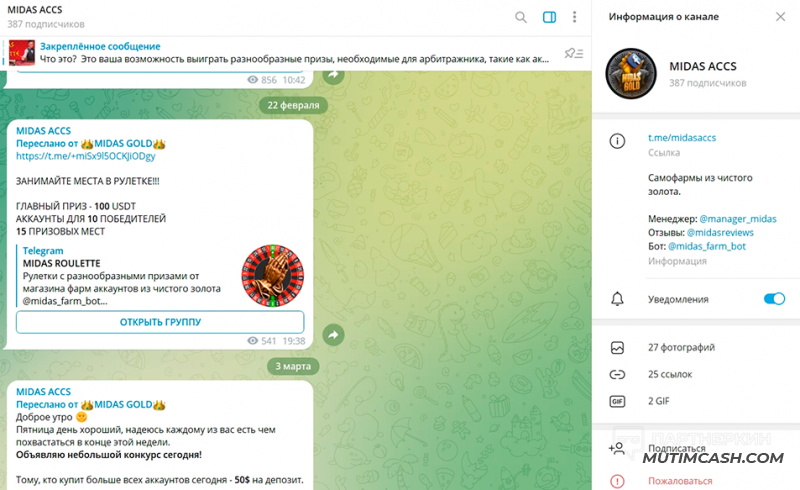Image resolution: width=800 pixels, height=490 pixels.
Task: Click the ОТКРЫТЬ ГРУППУ button
Action: pyautogui.click(x=160, y=322)
